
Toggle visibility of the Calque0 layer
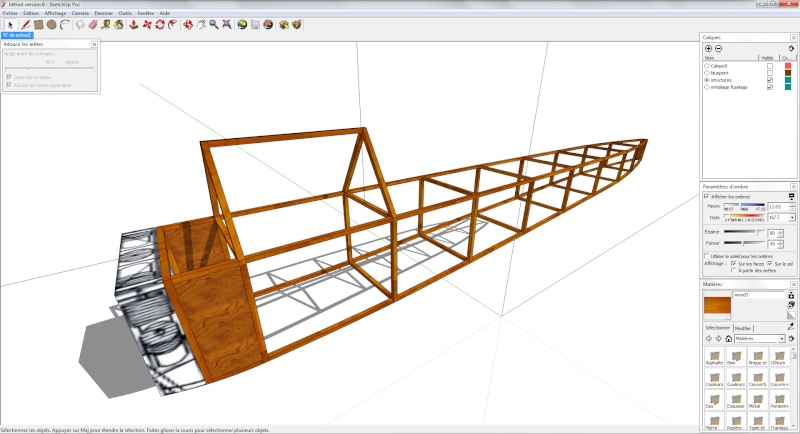tap(770, 66)
